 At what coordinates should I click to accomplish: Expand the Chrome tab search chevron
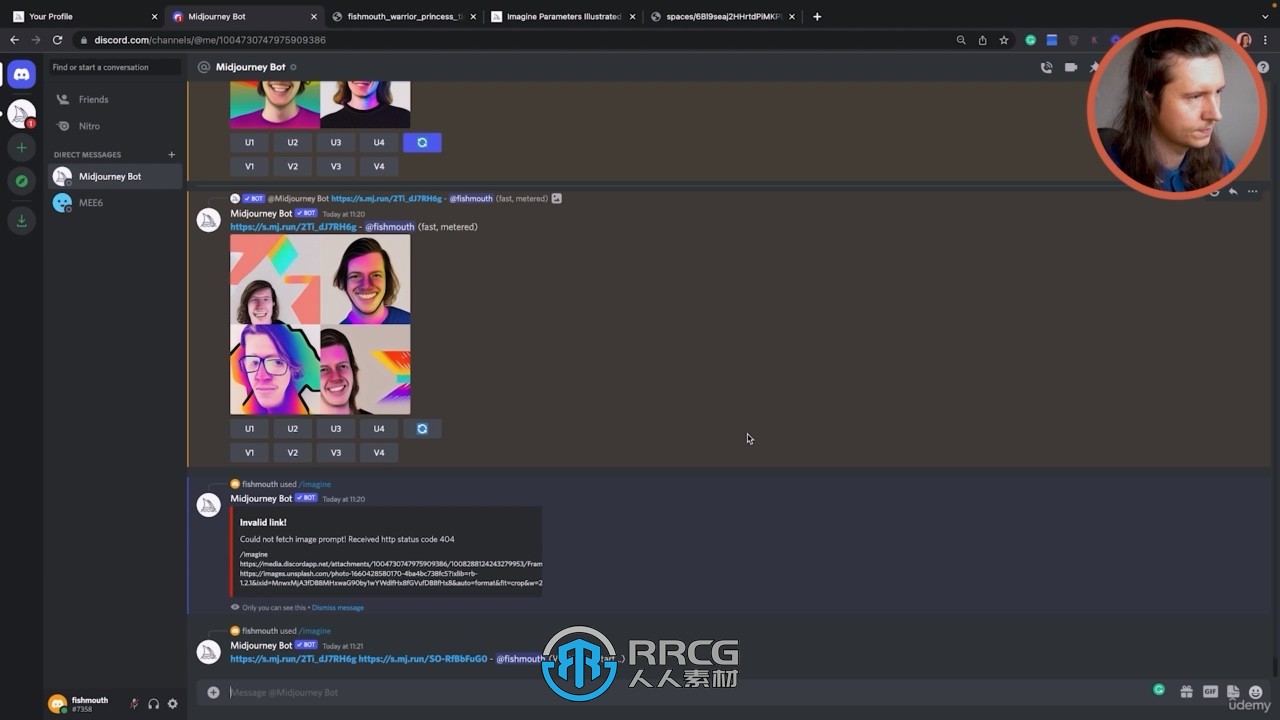(1266, 16)
